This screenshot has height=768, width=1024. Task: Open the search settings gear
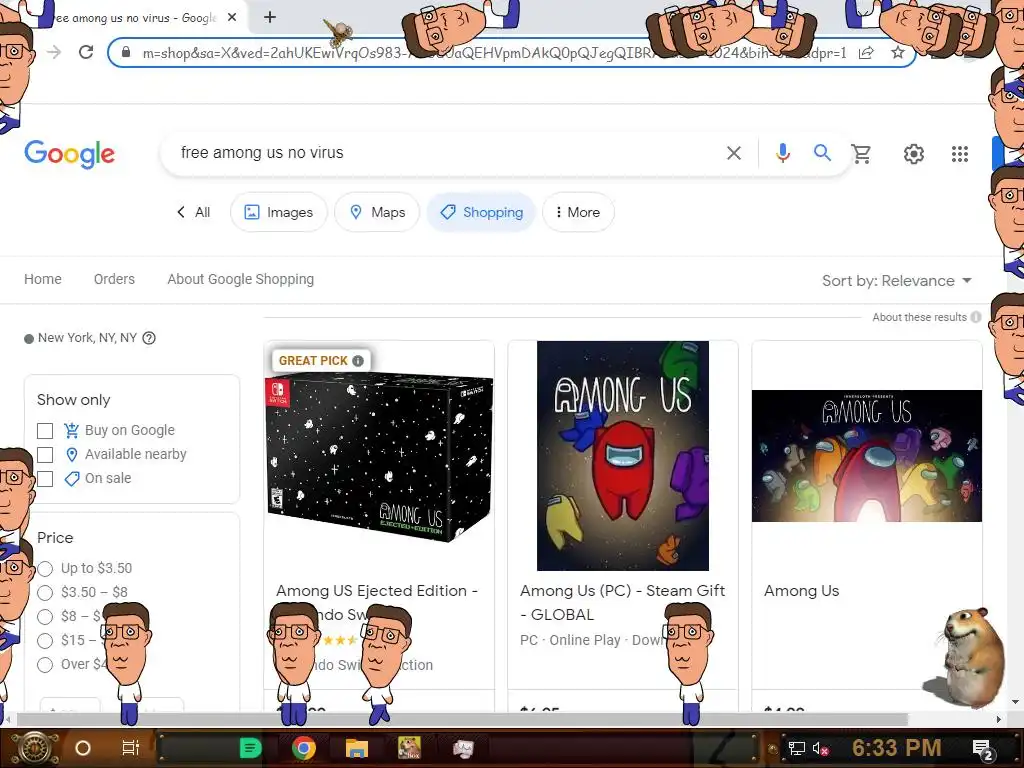914,154
